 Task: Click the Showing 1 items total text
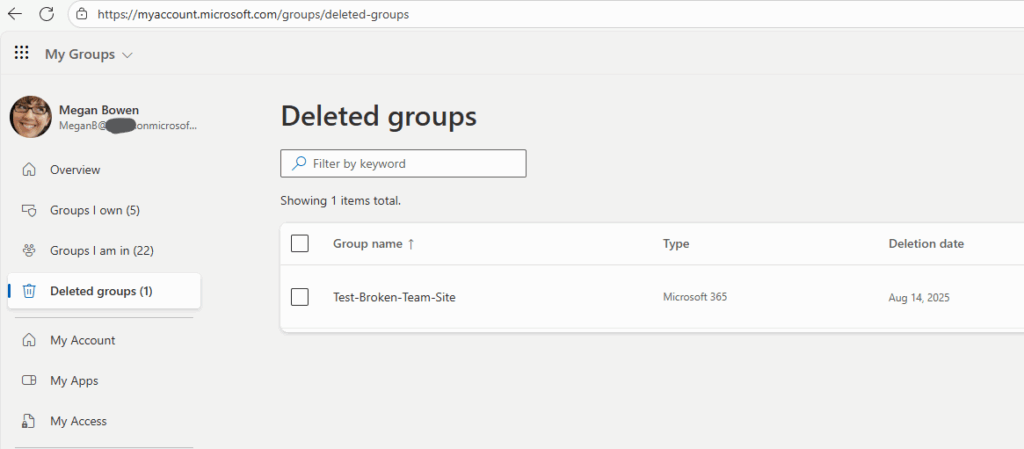click(340, 200)
